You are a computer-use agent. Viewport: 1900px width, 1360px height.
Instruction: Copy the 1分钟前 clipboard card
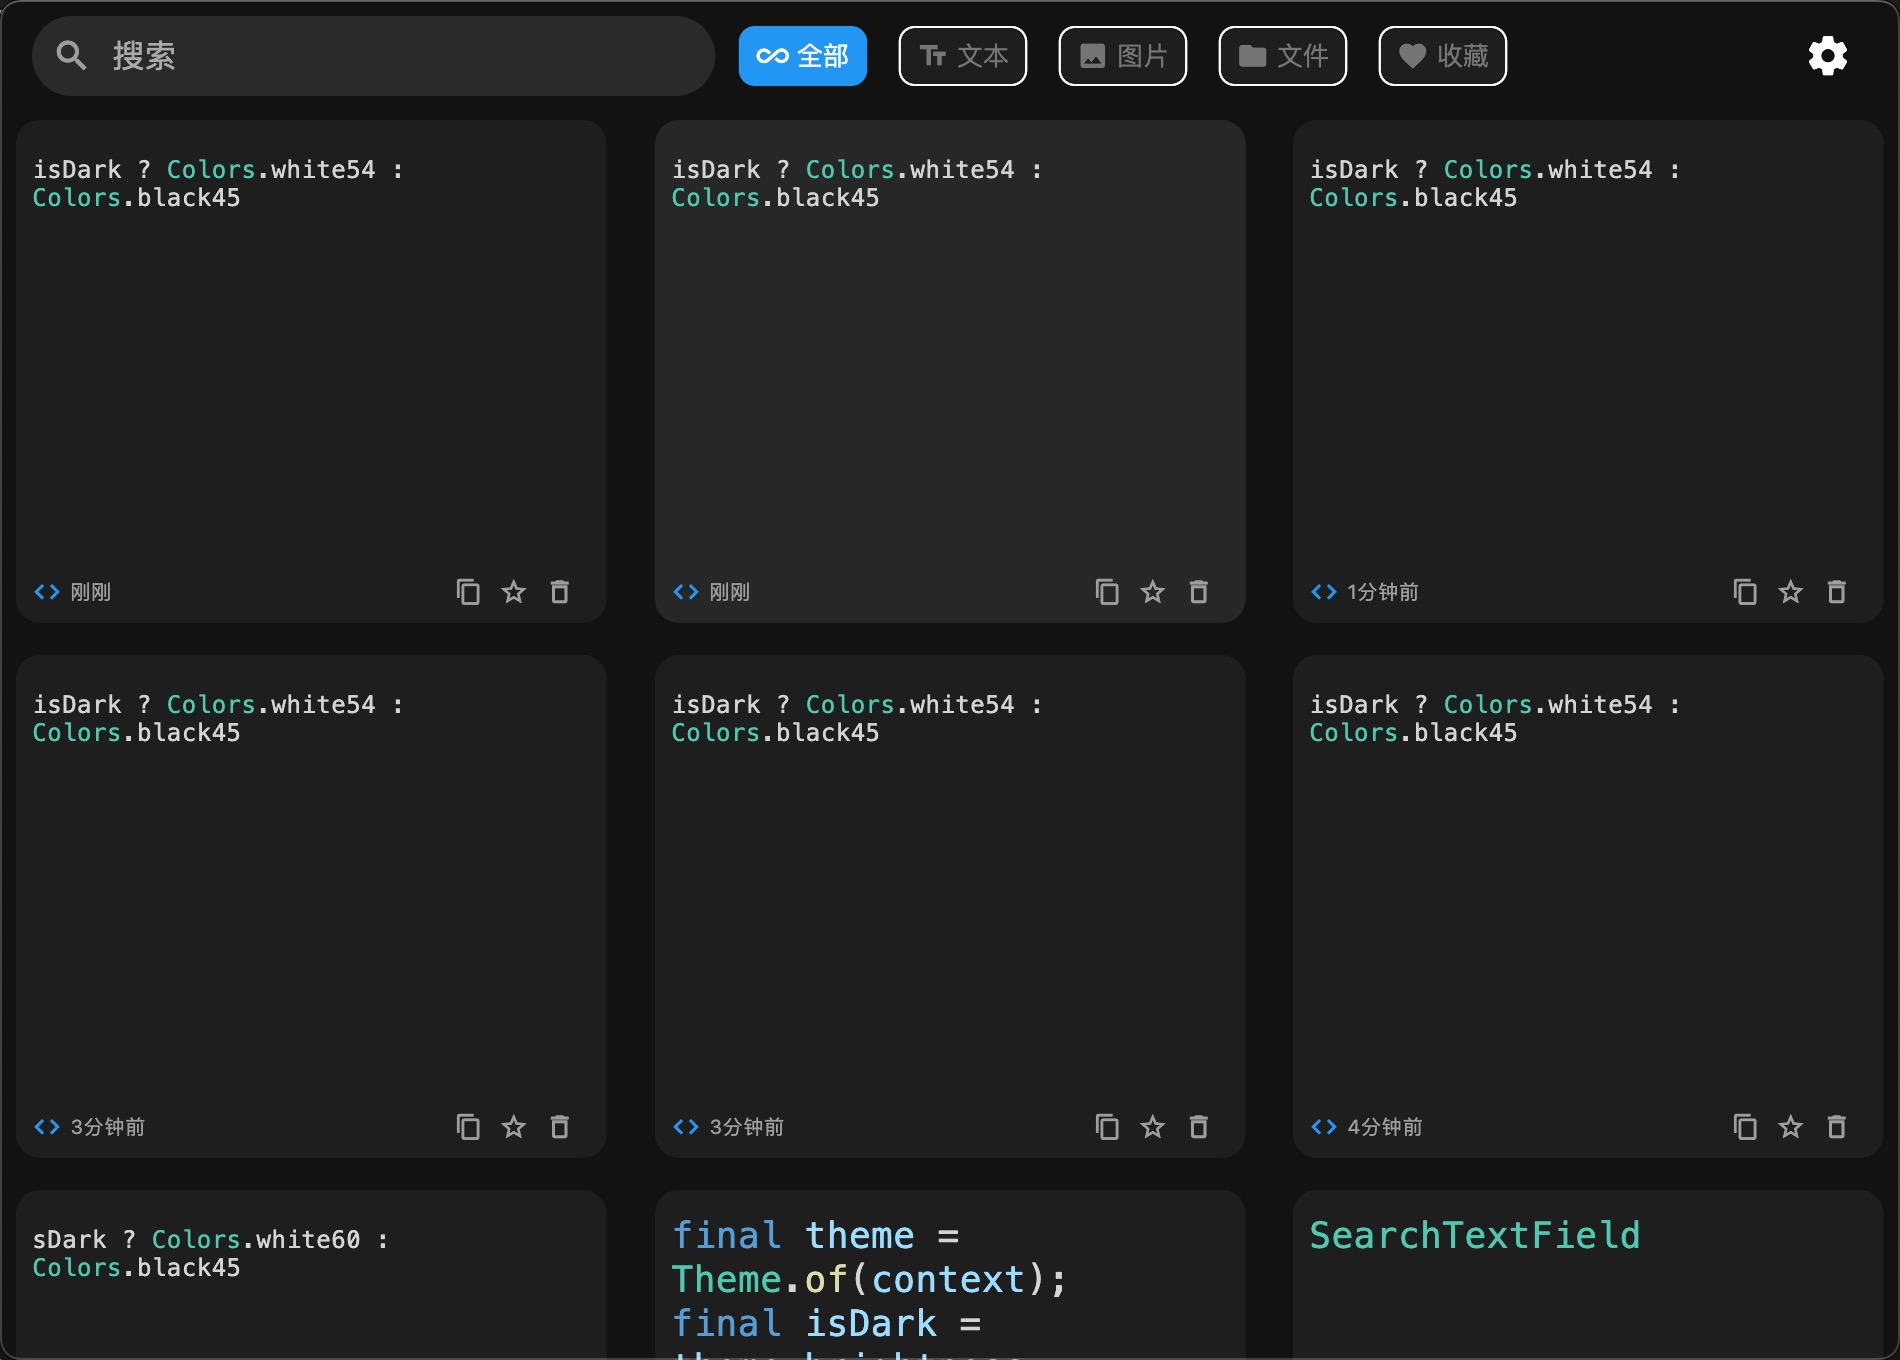(x=1745, y=592)
